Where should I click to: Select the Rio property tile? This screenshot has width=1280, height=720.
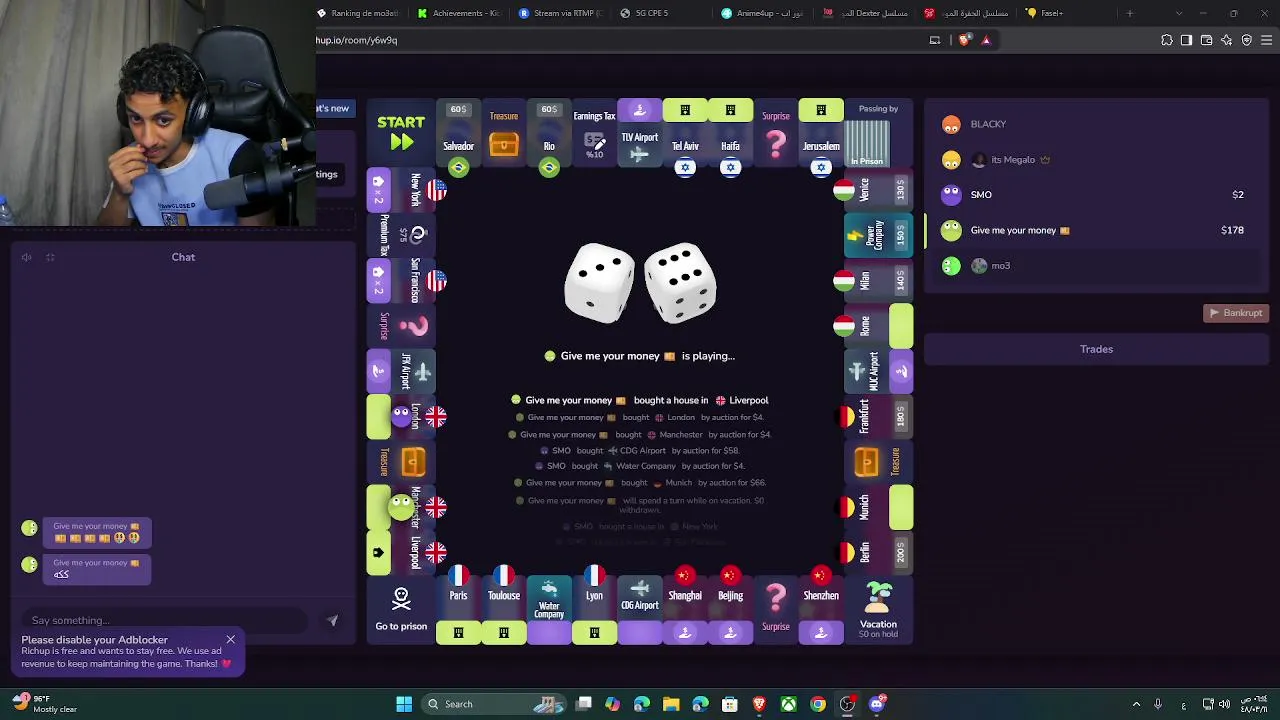pos(549,133)
